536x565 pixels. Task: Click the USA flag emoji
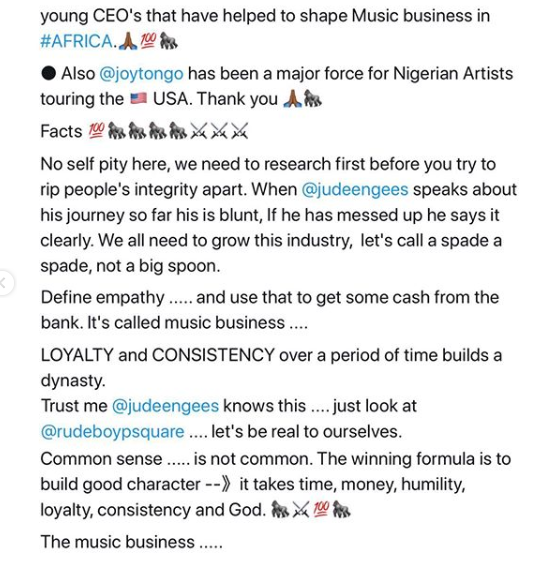(x=138, y=98)
